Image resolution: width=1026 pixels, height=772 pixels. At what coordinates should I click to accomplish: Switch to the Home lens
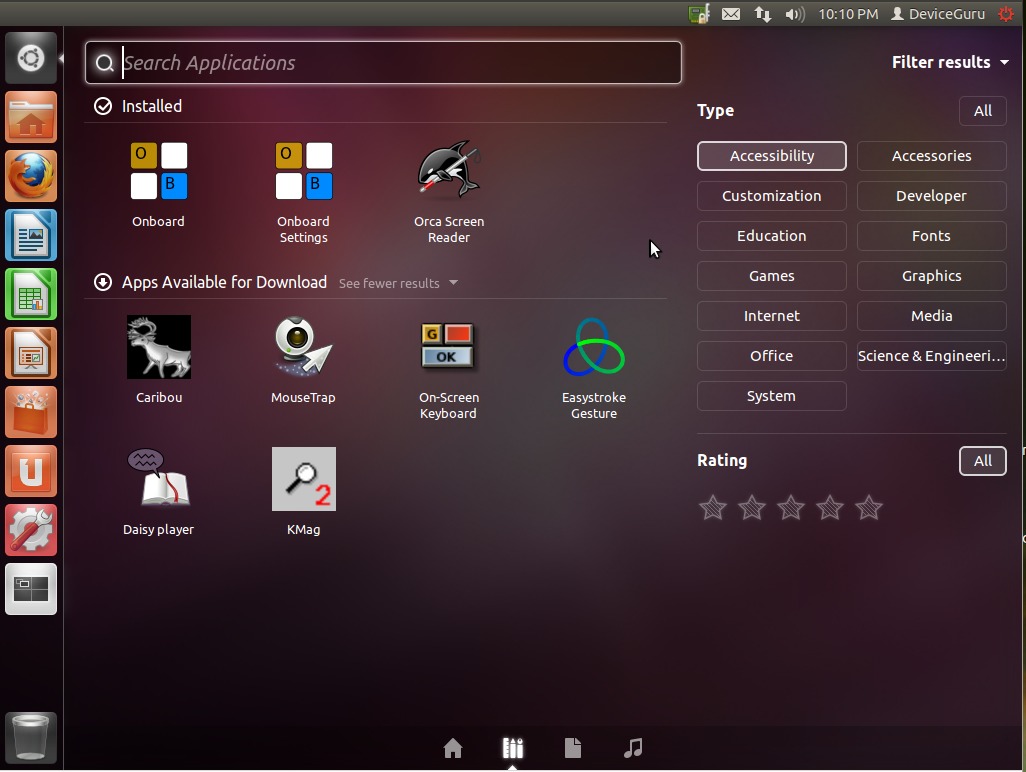tap(453, 748)
